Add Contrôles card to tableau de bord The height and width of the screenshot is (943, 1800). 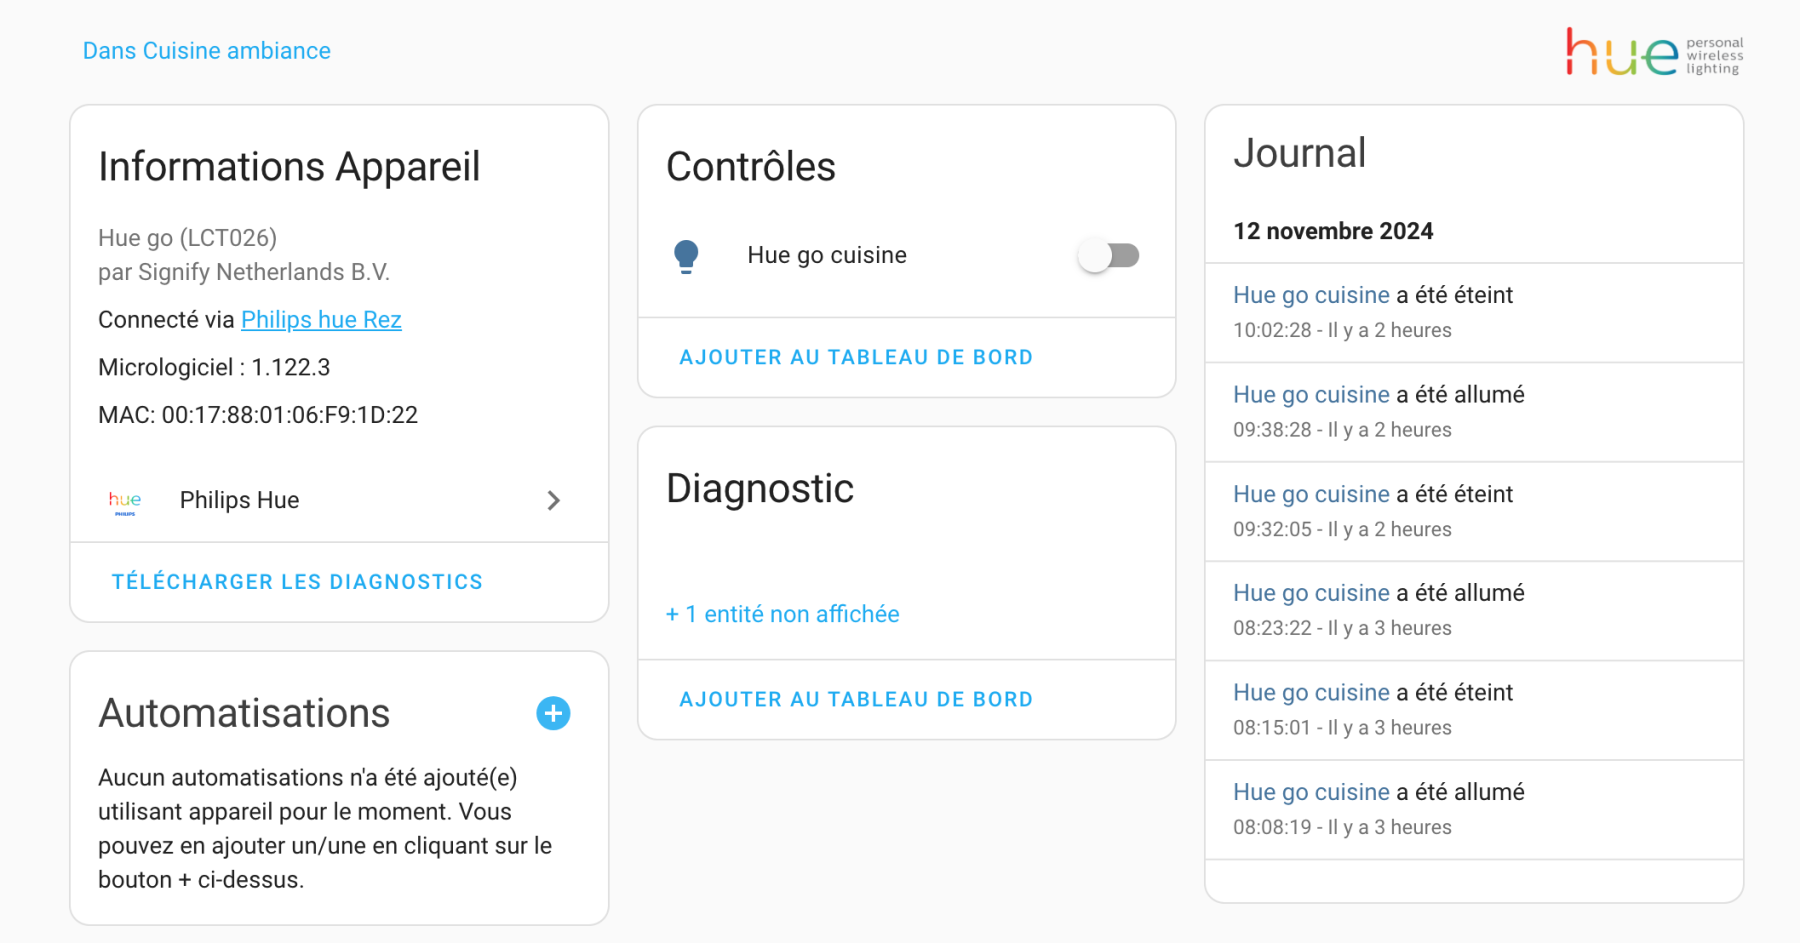coord(856,357)
